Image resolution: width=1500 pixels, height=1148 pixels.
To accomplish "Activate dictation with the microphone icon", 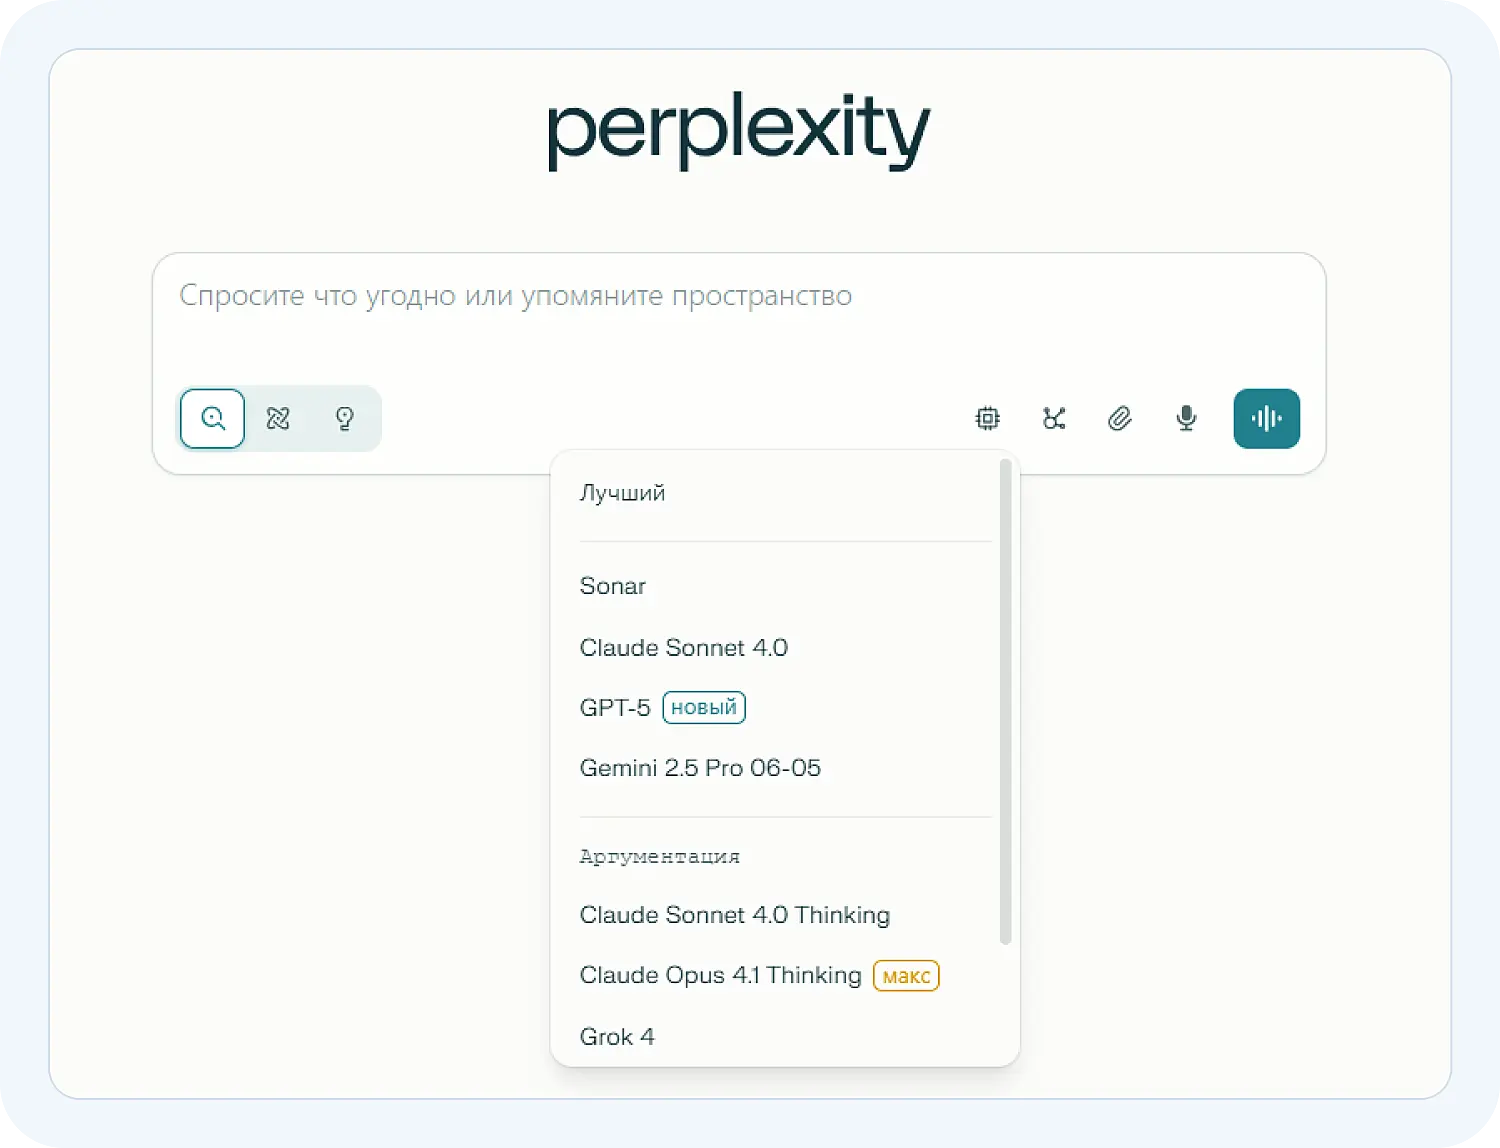I will pyautogui.click(x=1185, y=418).
